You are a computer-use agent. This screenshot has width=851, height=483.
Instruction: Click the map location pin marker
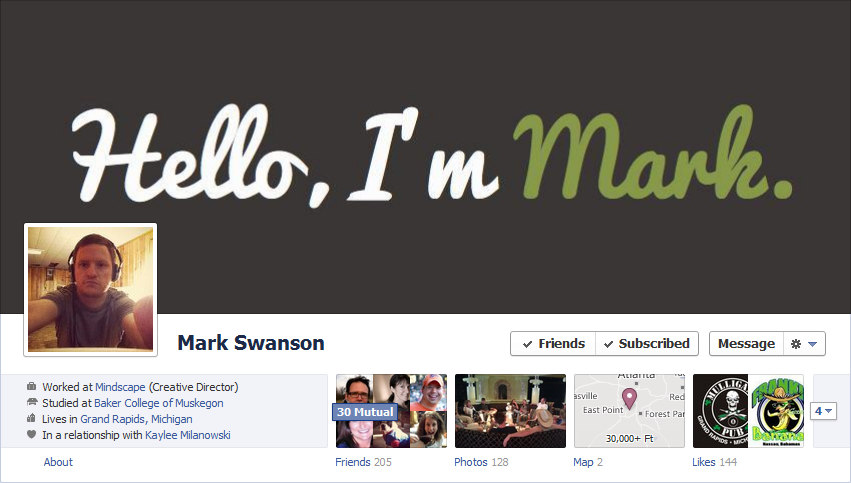click(629, 398)
